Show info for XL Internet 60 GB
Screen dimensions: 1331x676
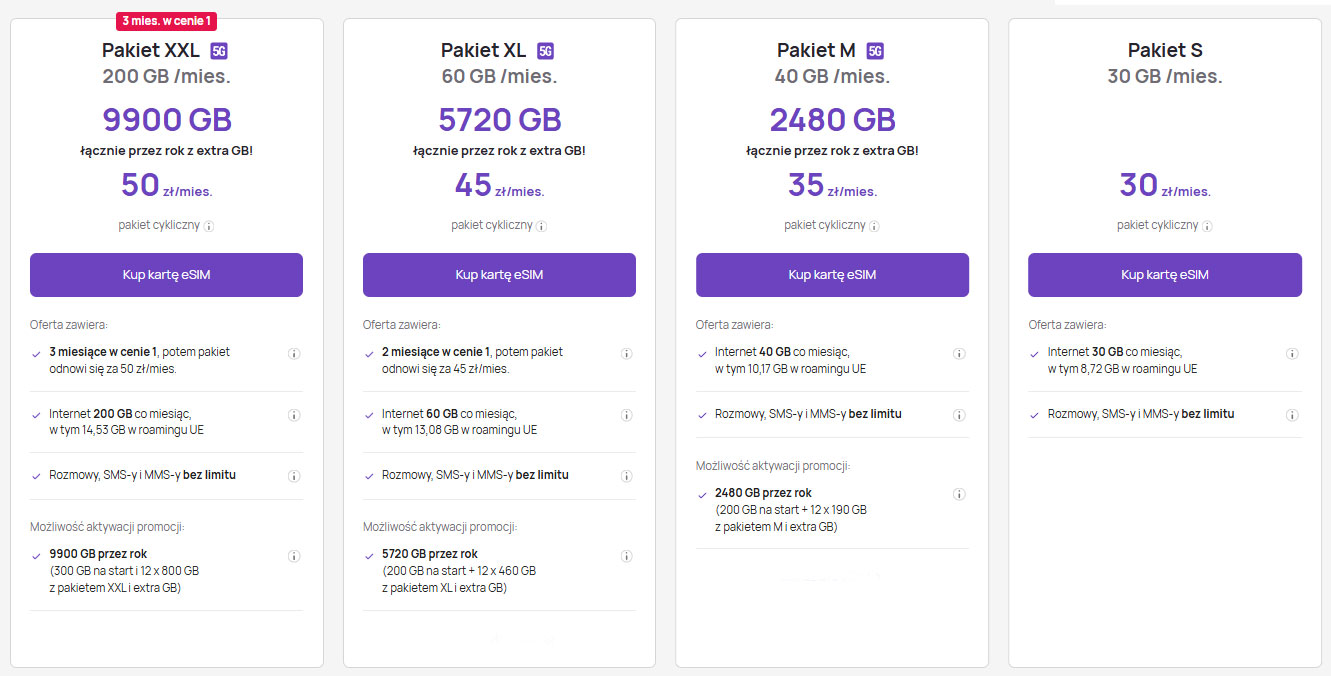point(627,415)
